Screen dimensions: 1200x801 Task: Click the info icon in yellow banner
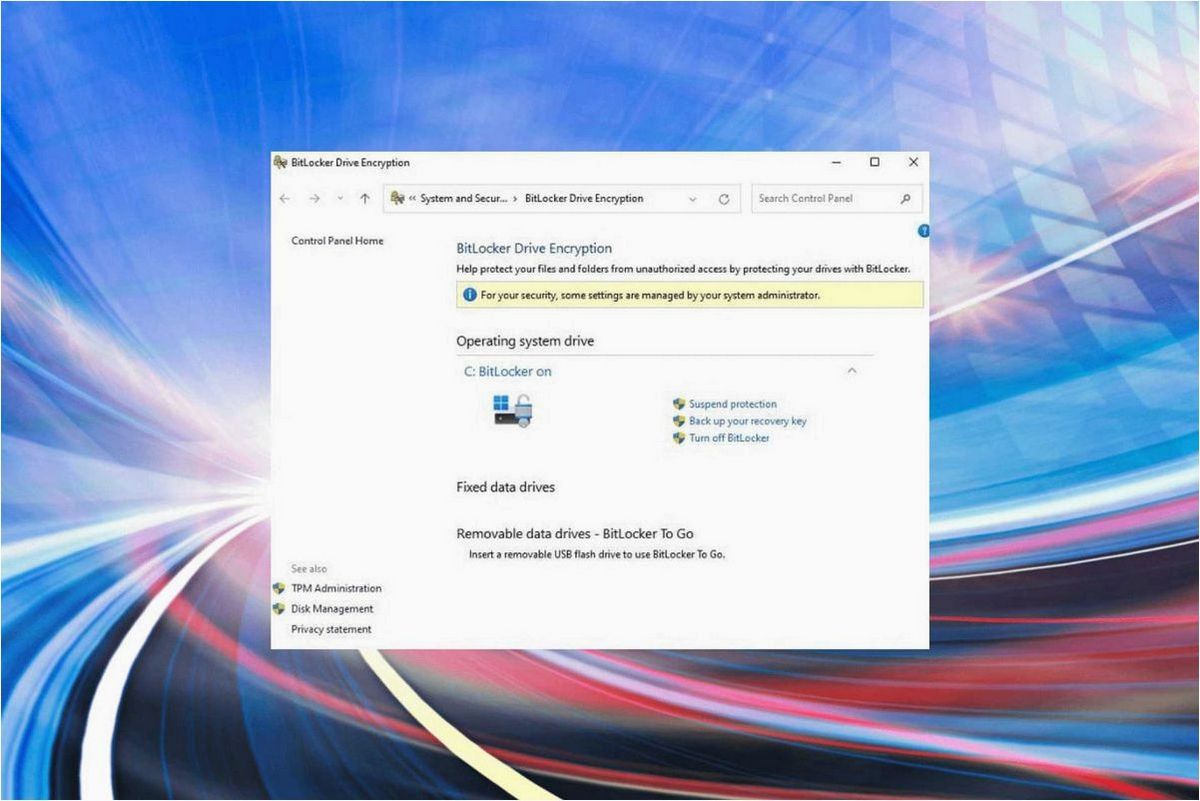[469, 295]
